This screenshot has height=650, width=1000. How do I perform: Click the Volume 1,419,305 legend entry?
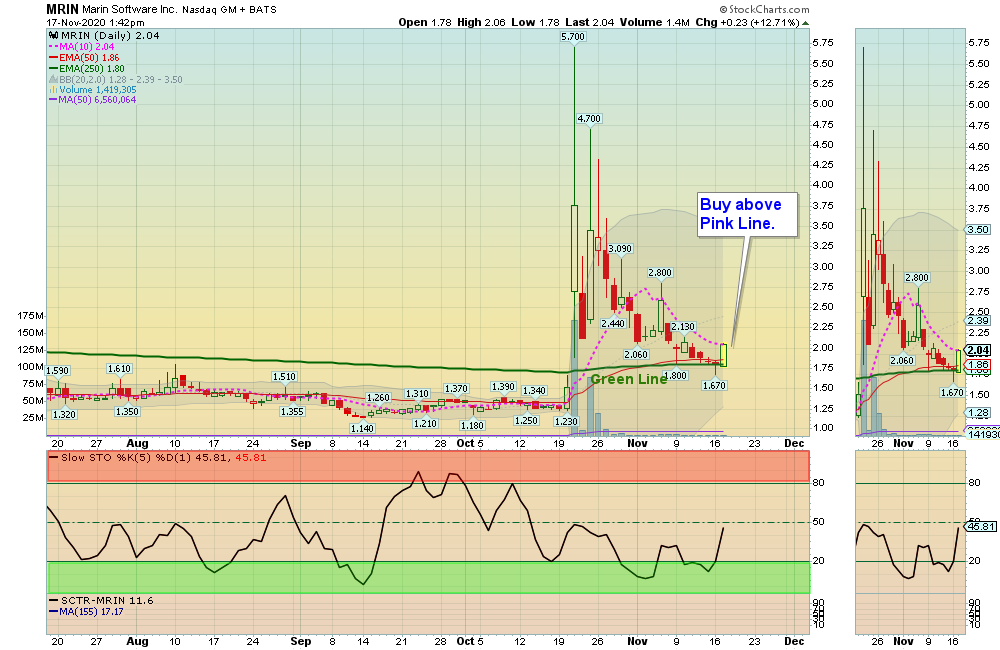(x=98, y=90)
